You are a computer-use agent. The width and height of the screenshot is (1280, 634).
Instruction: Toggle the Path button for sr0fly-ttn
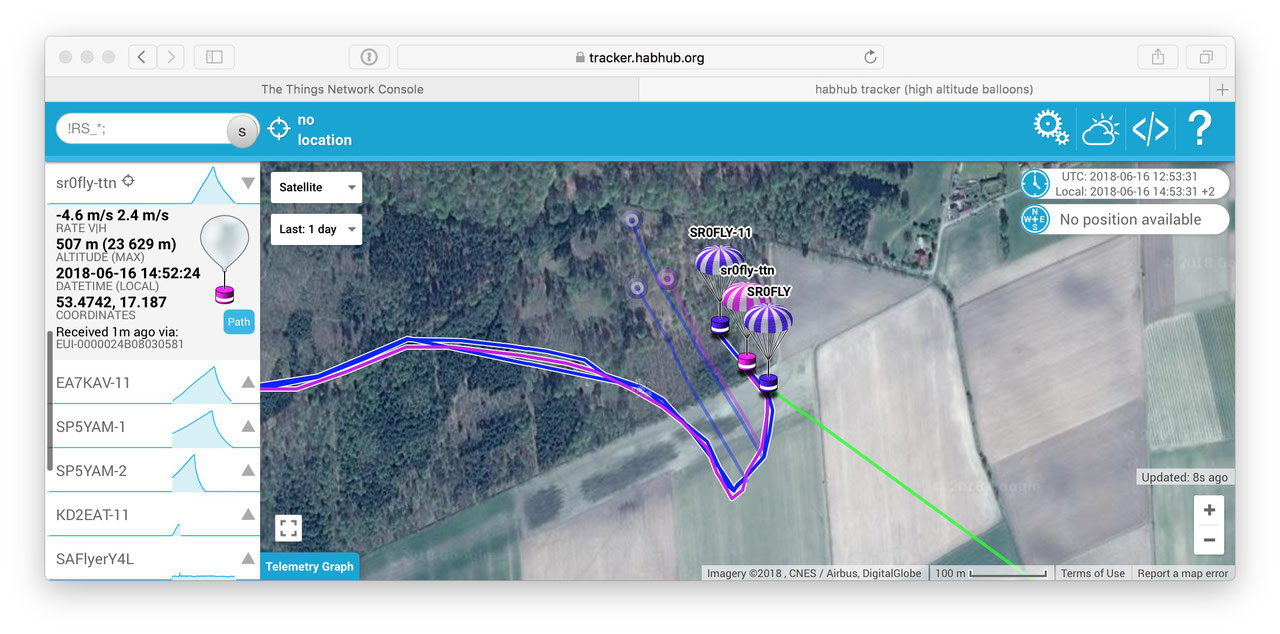[x=239, y=322]
